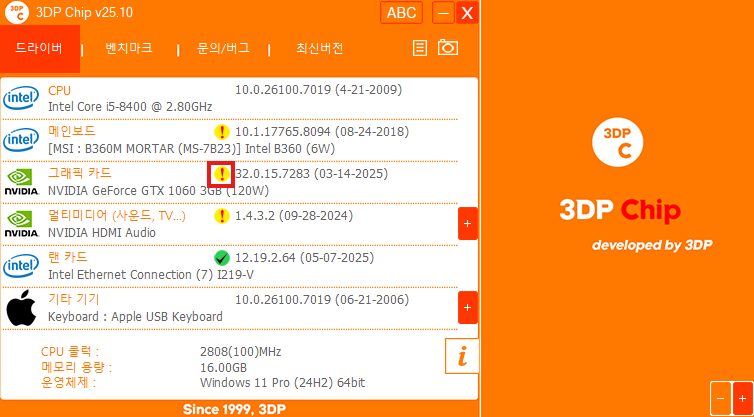Click the ABC language button
This screenshot has height=417, width=754.
(x=402, y=13)
